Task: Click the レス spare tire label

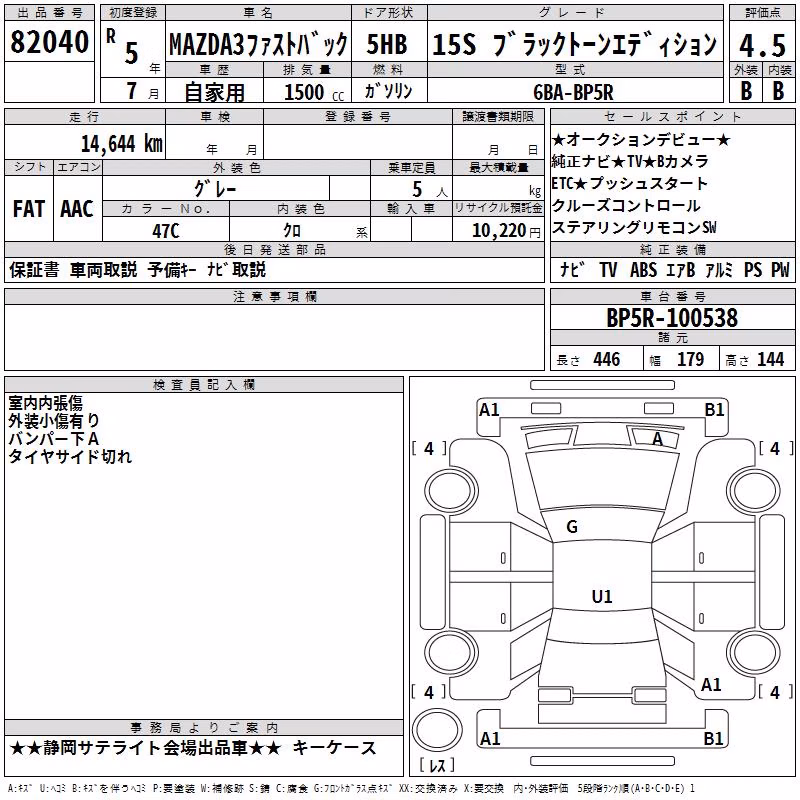Action: coord(437,764)
